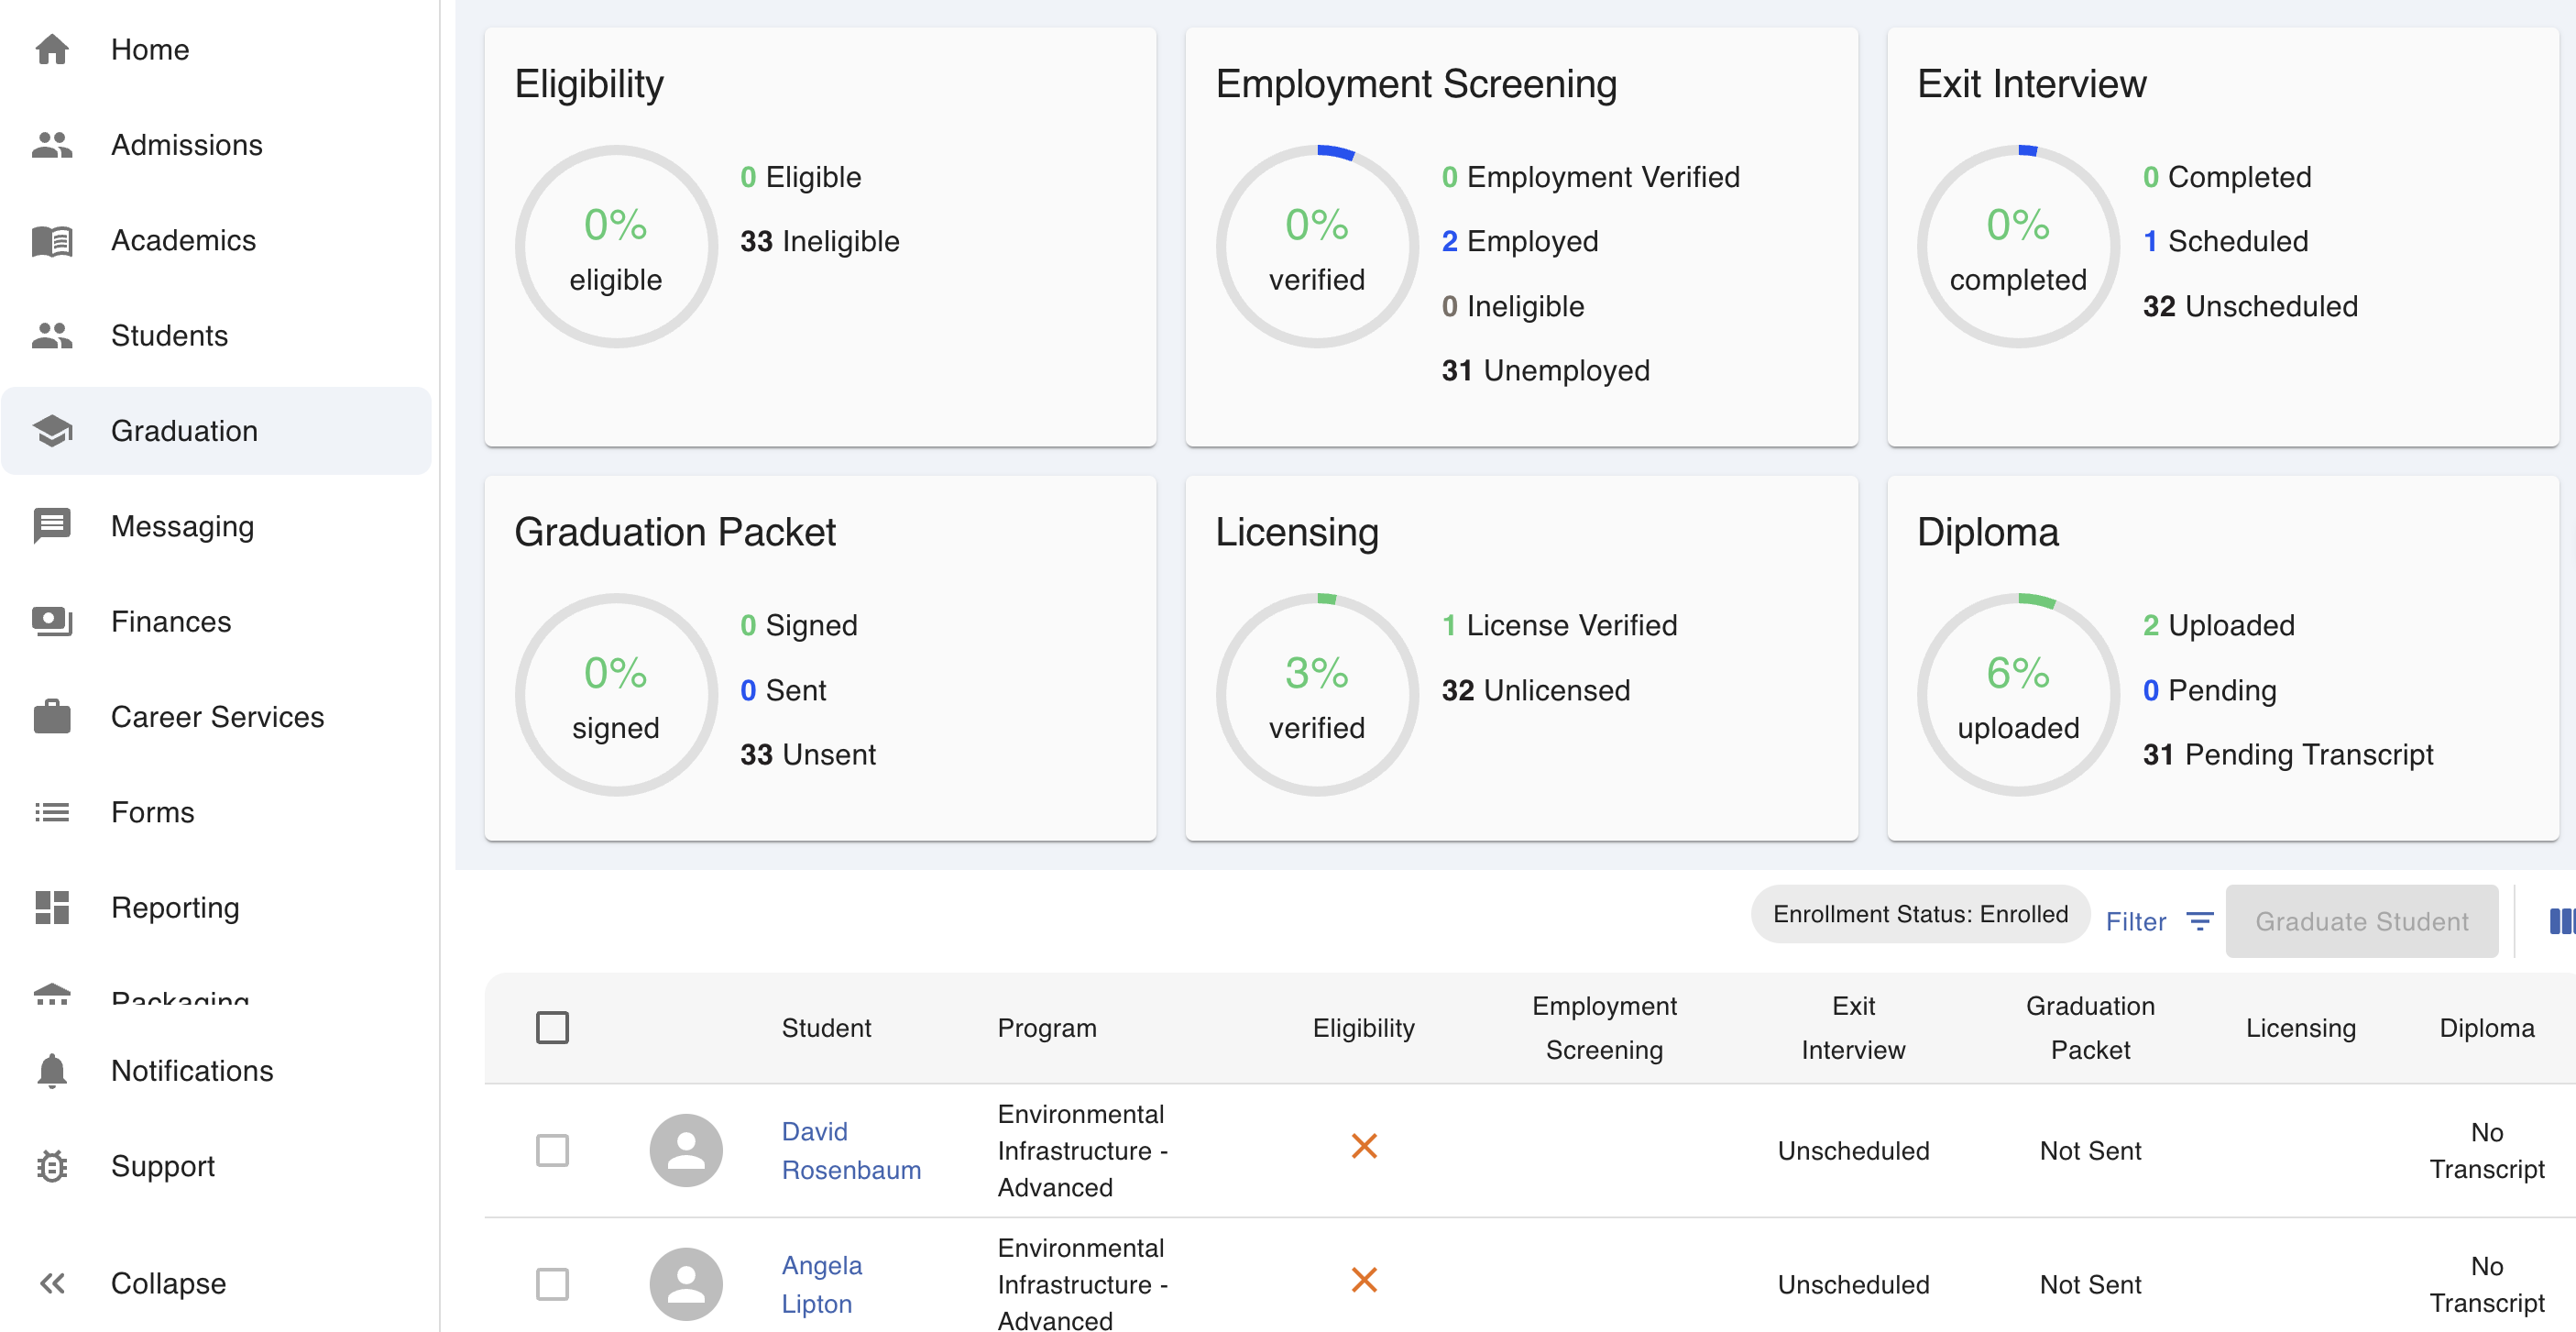
Task: Toggle the select-all students checkbox
Action: click(553, 1026)
